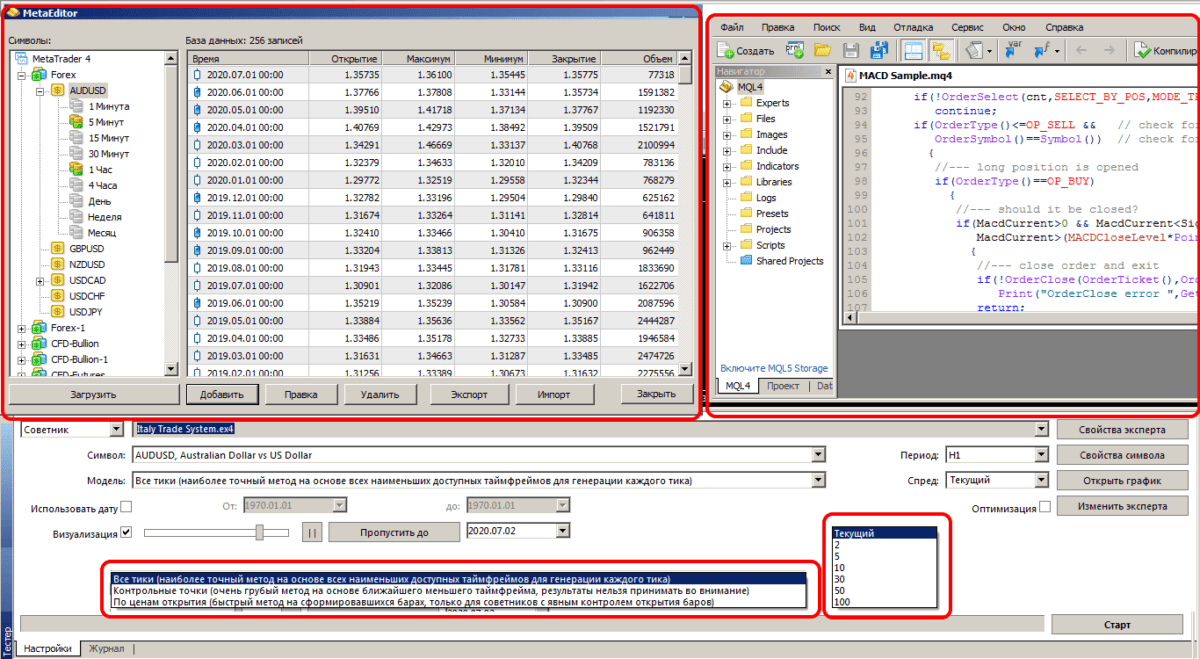Click the save all floppy disks icon

click(880, 50)
